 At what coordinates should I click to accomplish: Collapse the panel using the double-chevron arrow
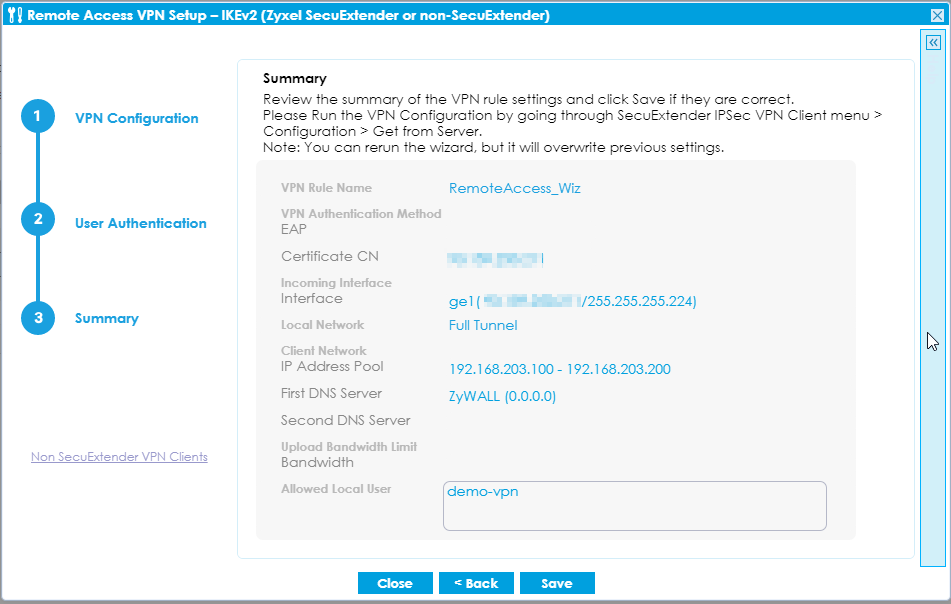[x=932, y=42]
